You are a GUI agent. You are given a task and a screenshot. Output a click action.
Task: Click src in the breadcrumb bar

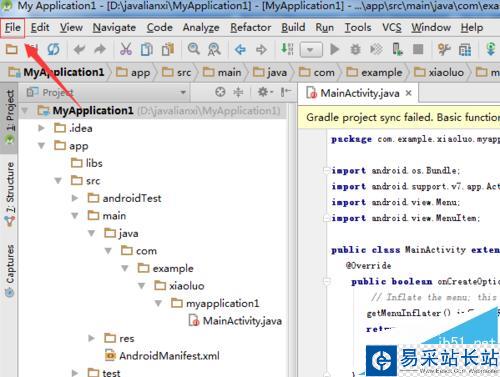click(x=176, y=72)
